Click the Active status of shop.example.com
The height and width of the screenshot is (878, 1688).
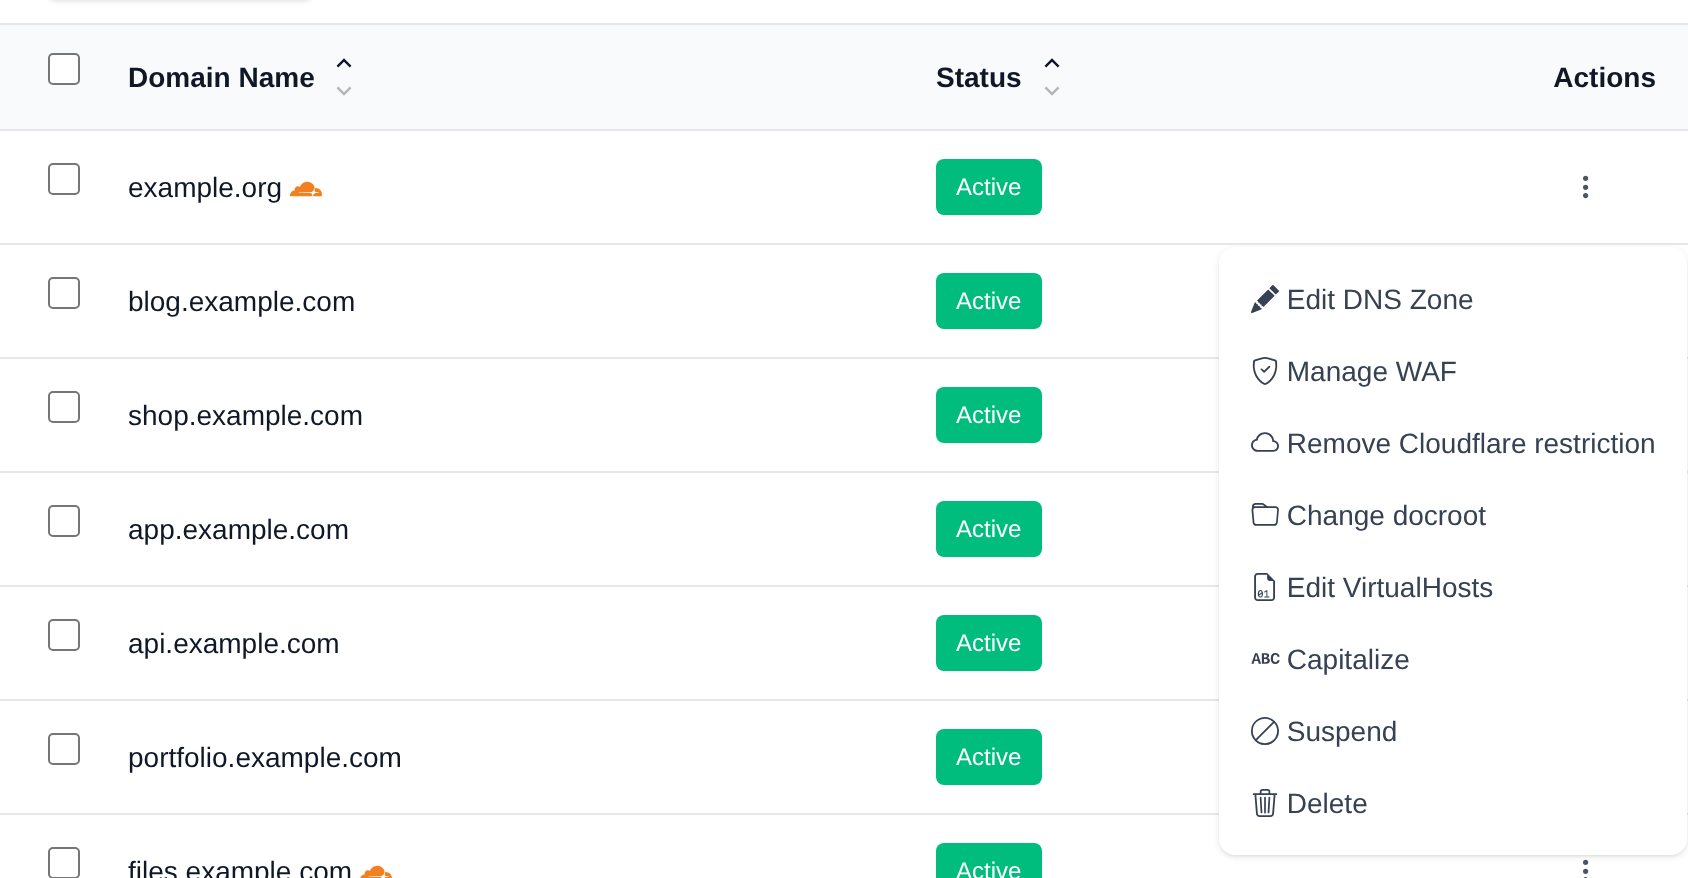[x=989, y=415]
